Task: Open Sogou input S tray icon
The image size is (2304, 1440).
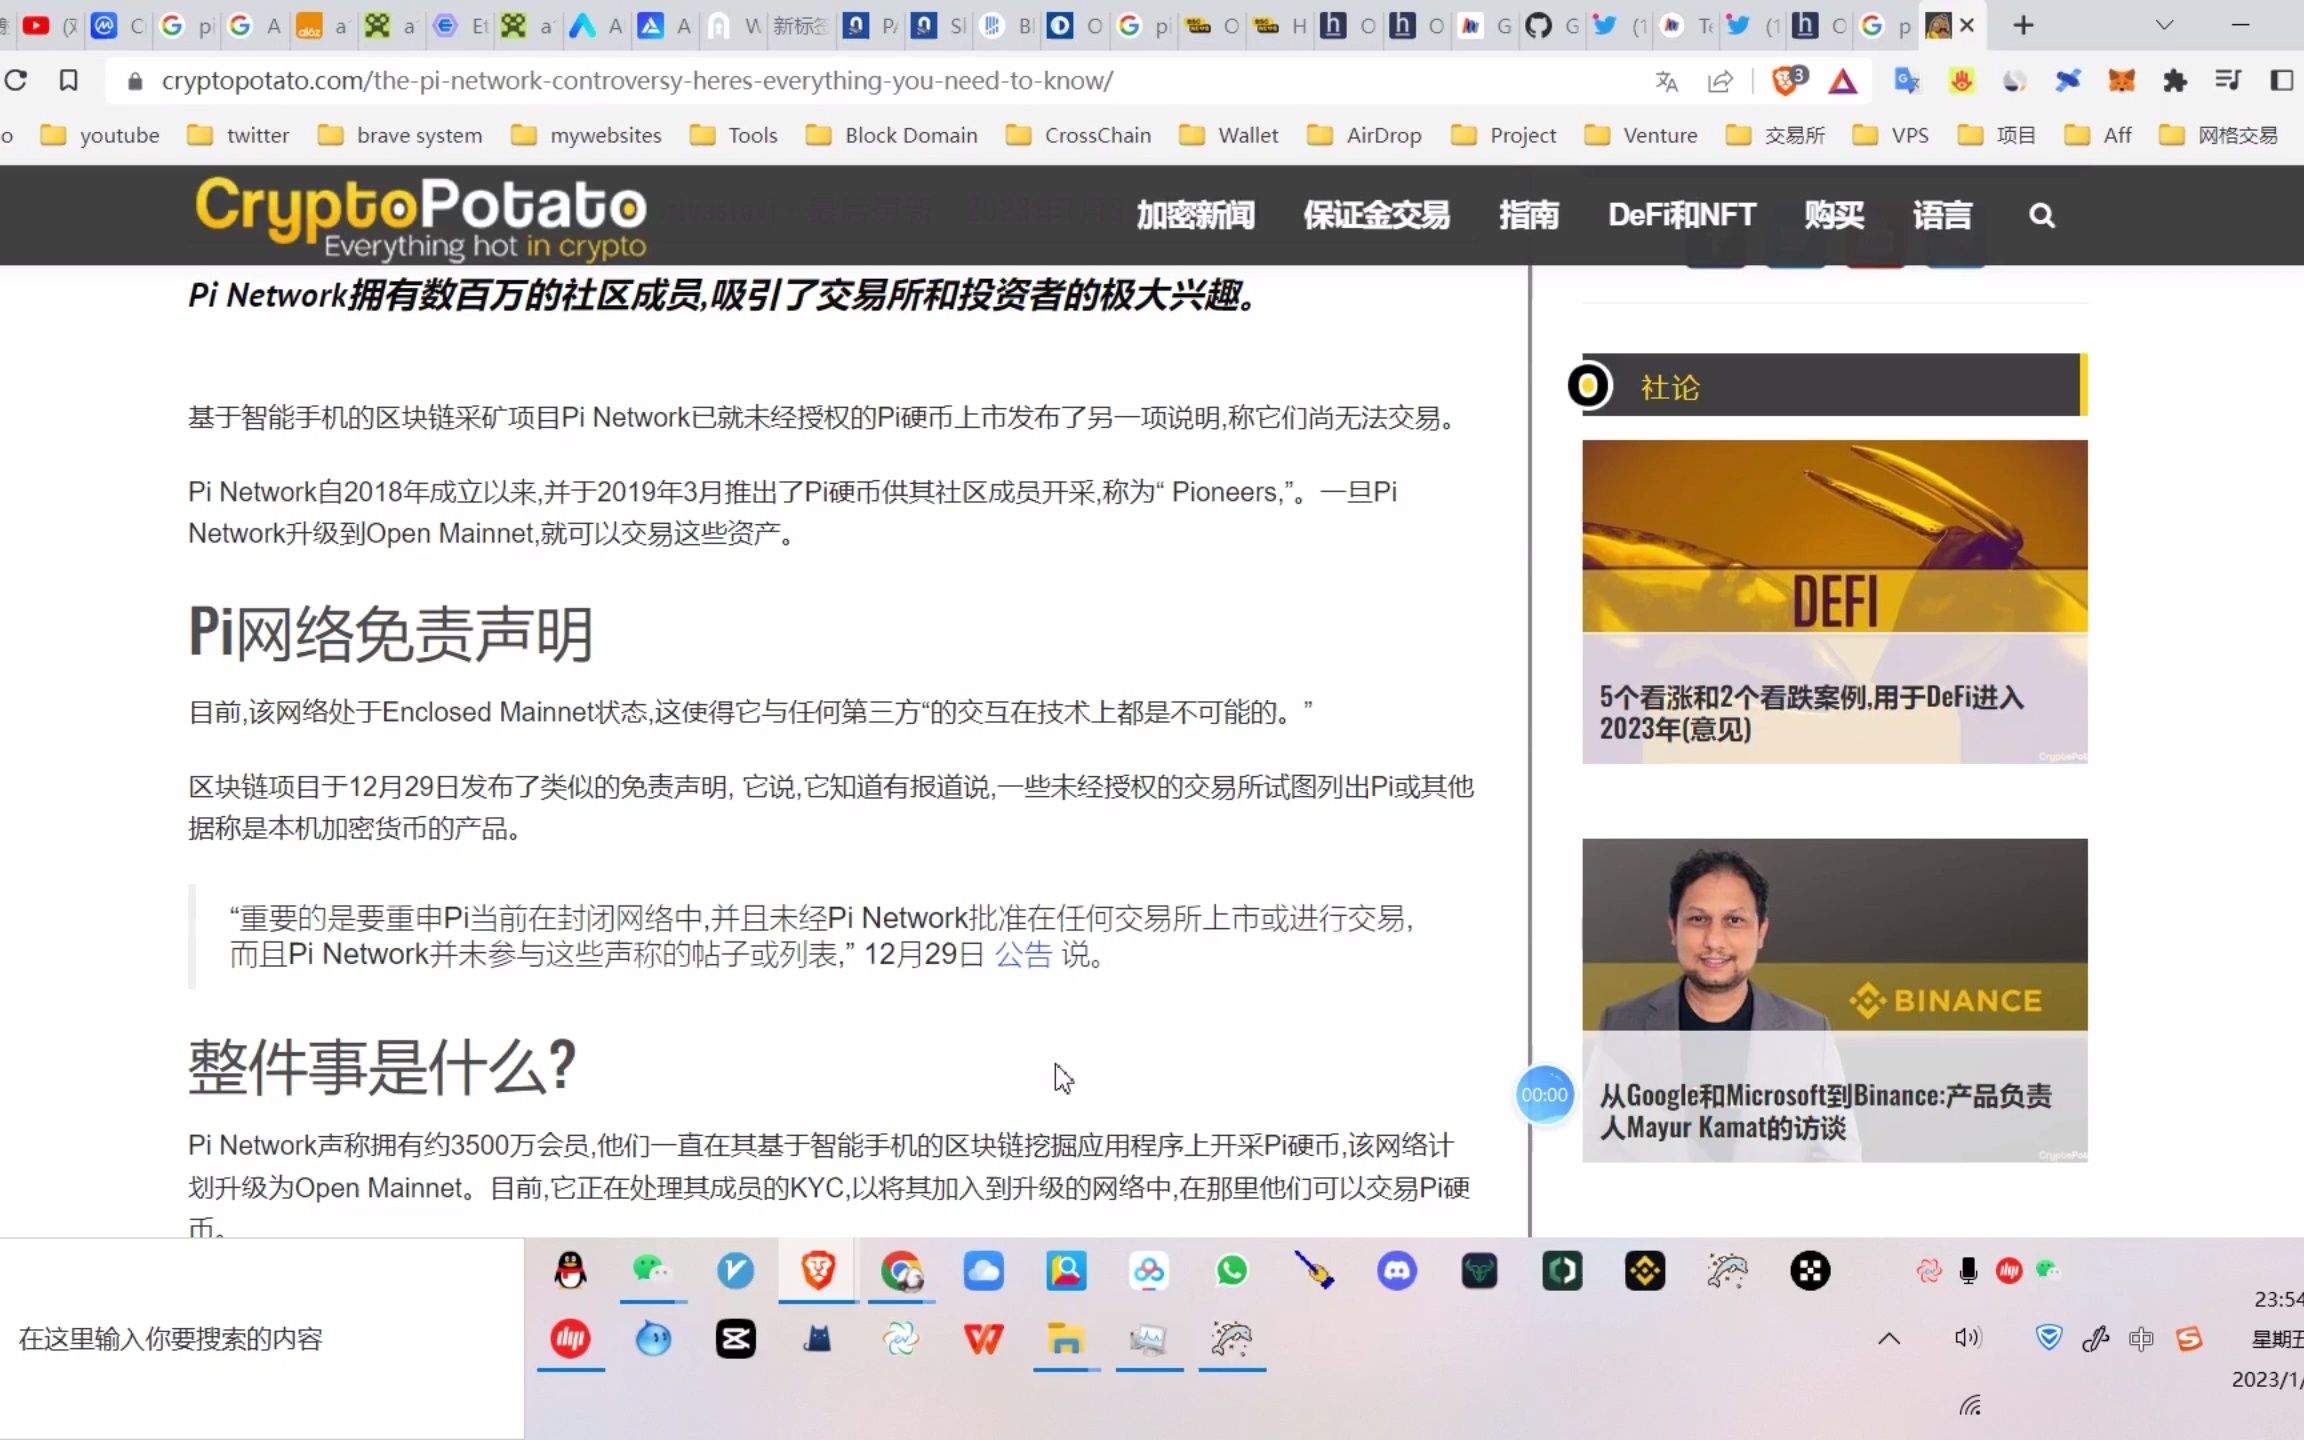Action: (x=2190, y=1338)
